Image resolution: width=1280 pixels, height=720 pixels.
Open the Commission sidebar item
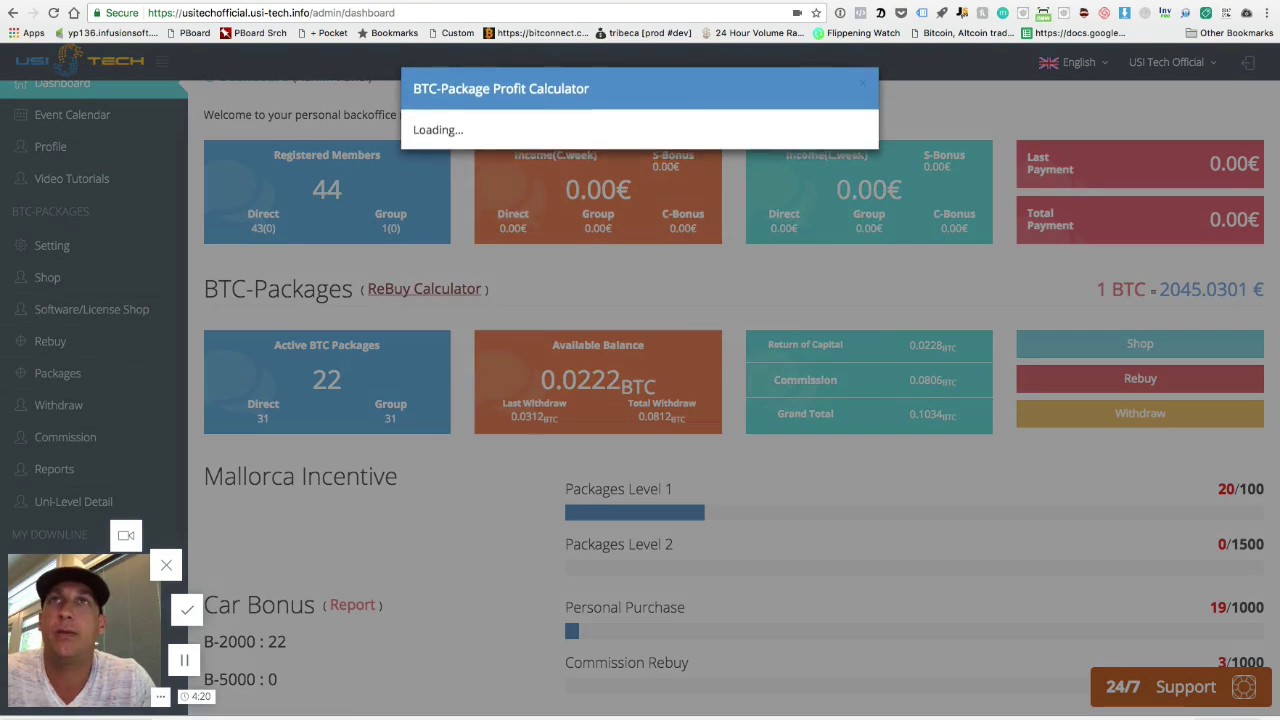tap(65, 437)
